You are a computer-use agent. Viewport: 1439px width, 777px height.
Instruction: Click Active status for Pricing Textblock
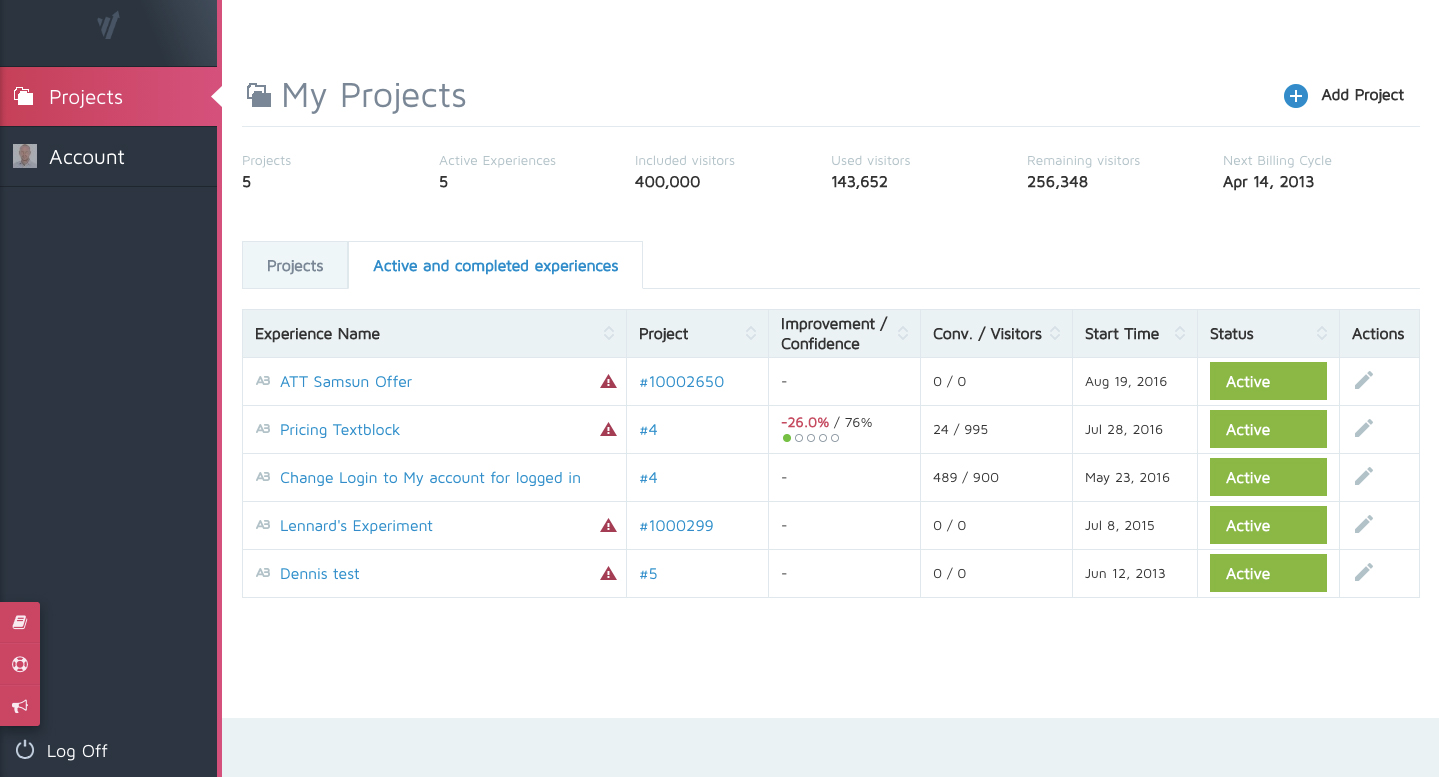[1268, 430]
